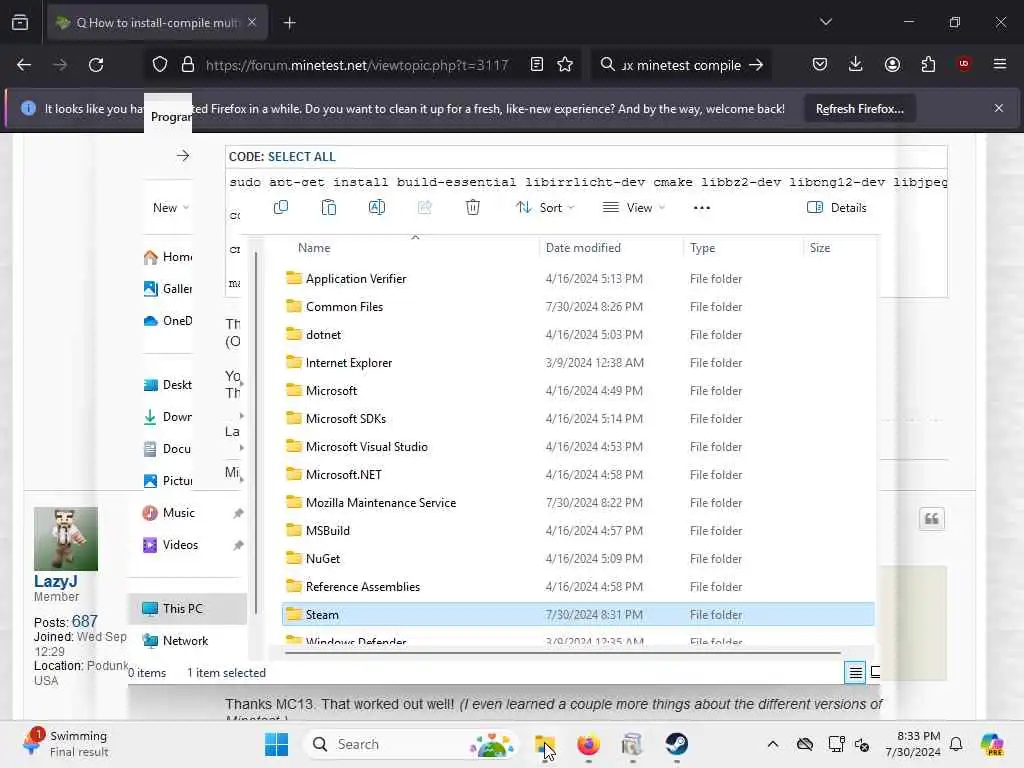Toggle the Details pane button
1024x768 pixels.
pyautogui.click(x=837, y=208)
